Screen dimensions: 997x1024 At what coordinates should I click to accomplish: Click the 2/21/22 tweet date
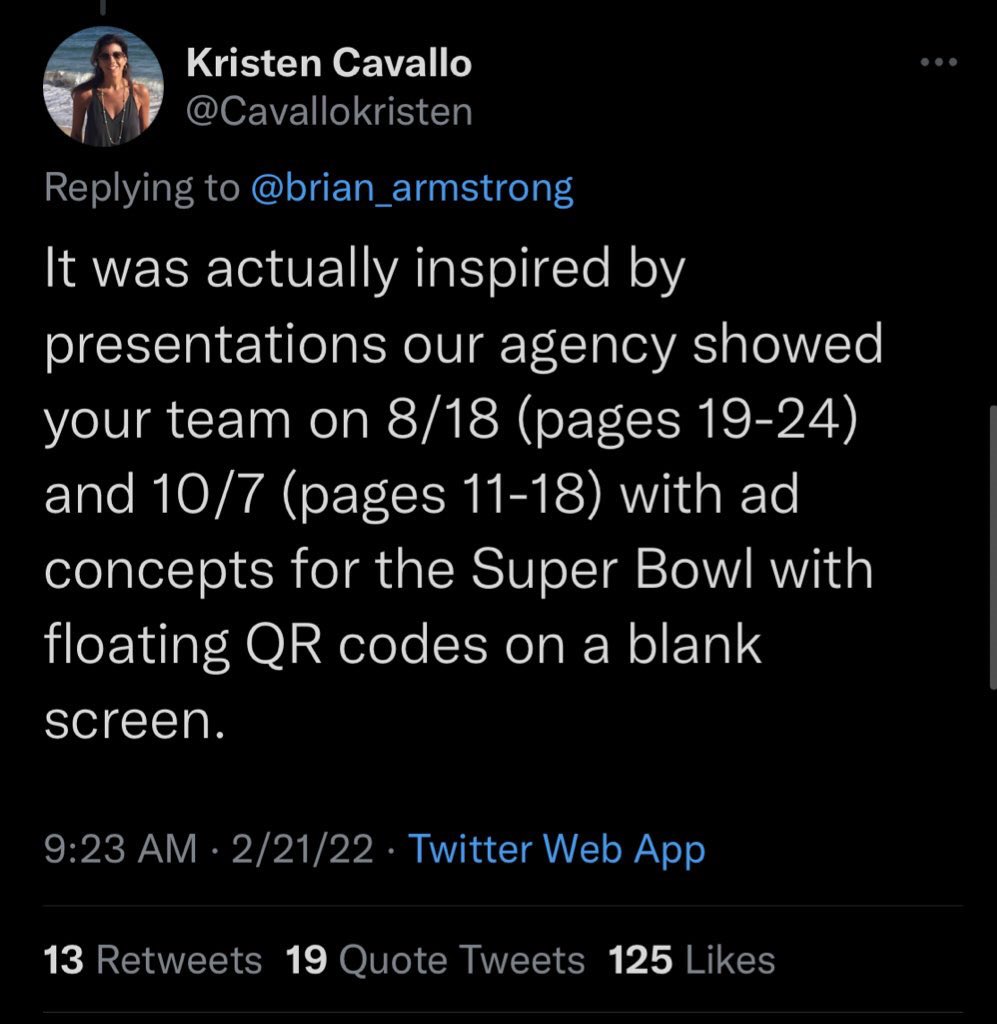(301, 849)
